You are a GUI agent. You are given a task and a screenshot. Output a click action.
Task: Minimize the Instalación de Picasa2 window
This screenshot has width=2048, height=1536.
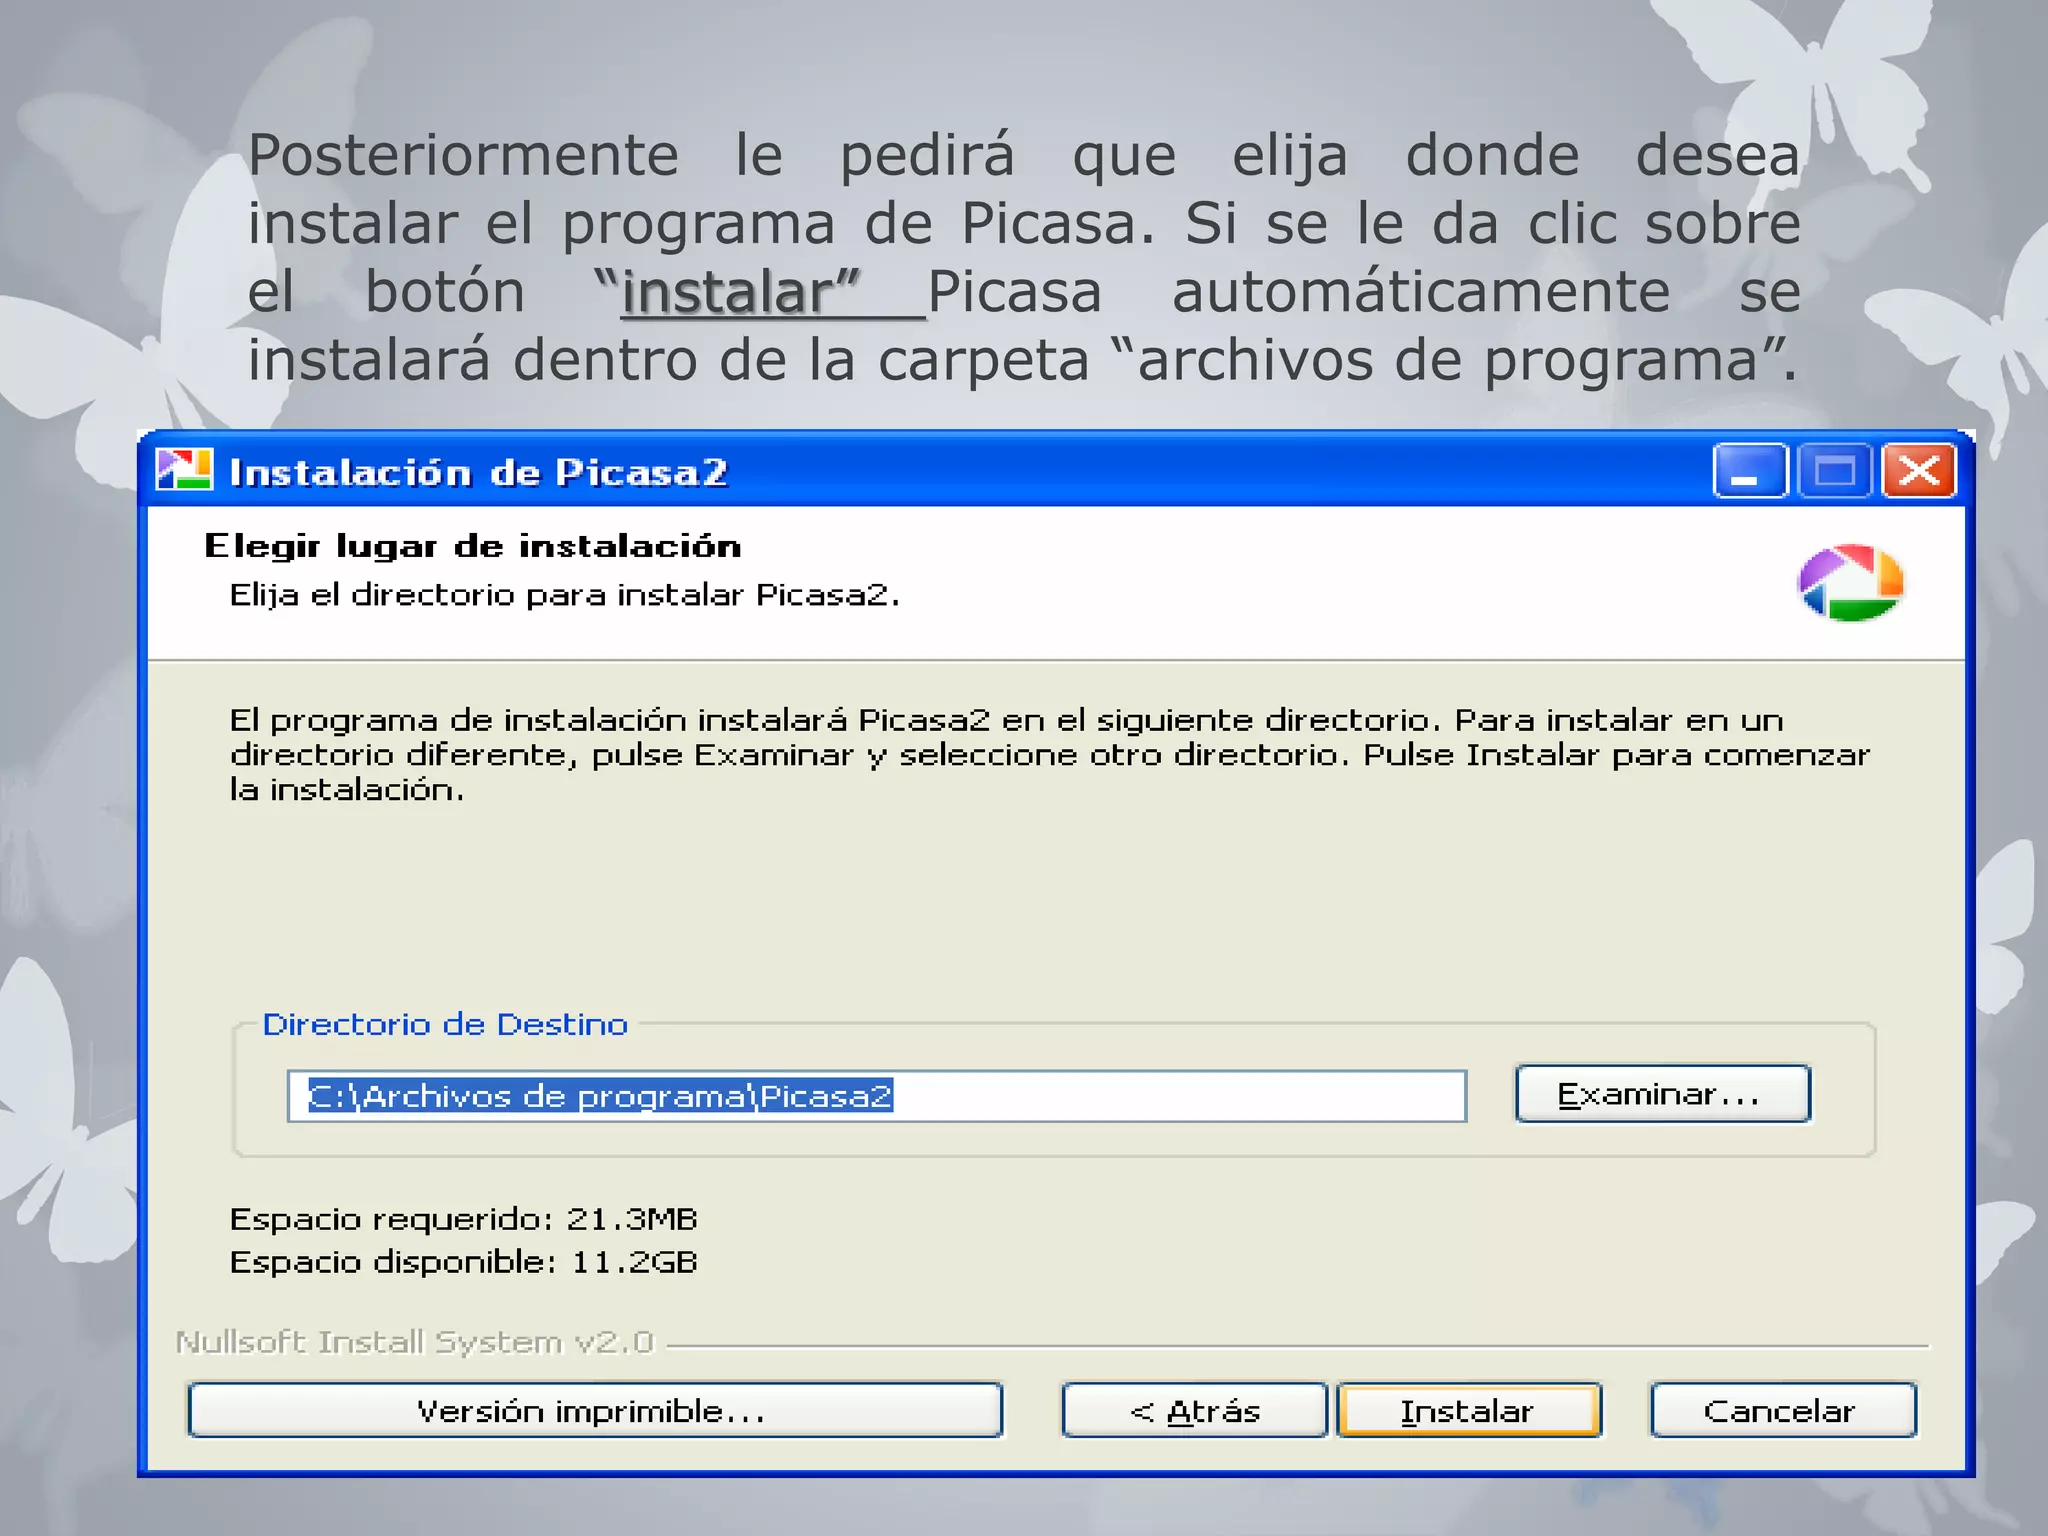click(1749, 470)
